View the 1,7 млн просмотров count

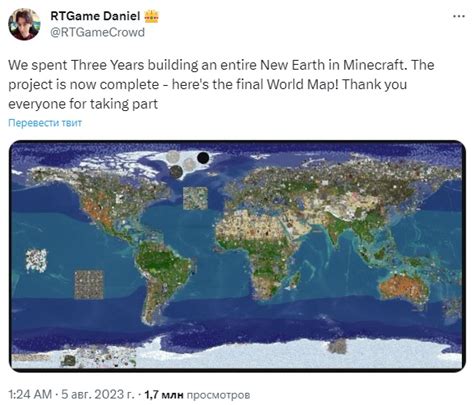tap(197, 395)
